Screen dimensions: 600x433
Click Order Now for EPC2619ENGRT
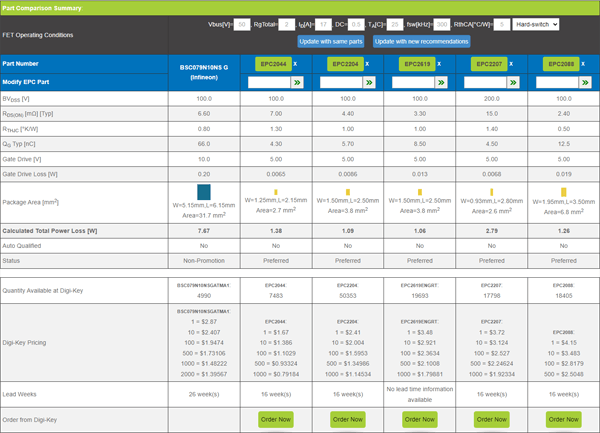click(420, 420)
